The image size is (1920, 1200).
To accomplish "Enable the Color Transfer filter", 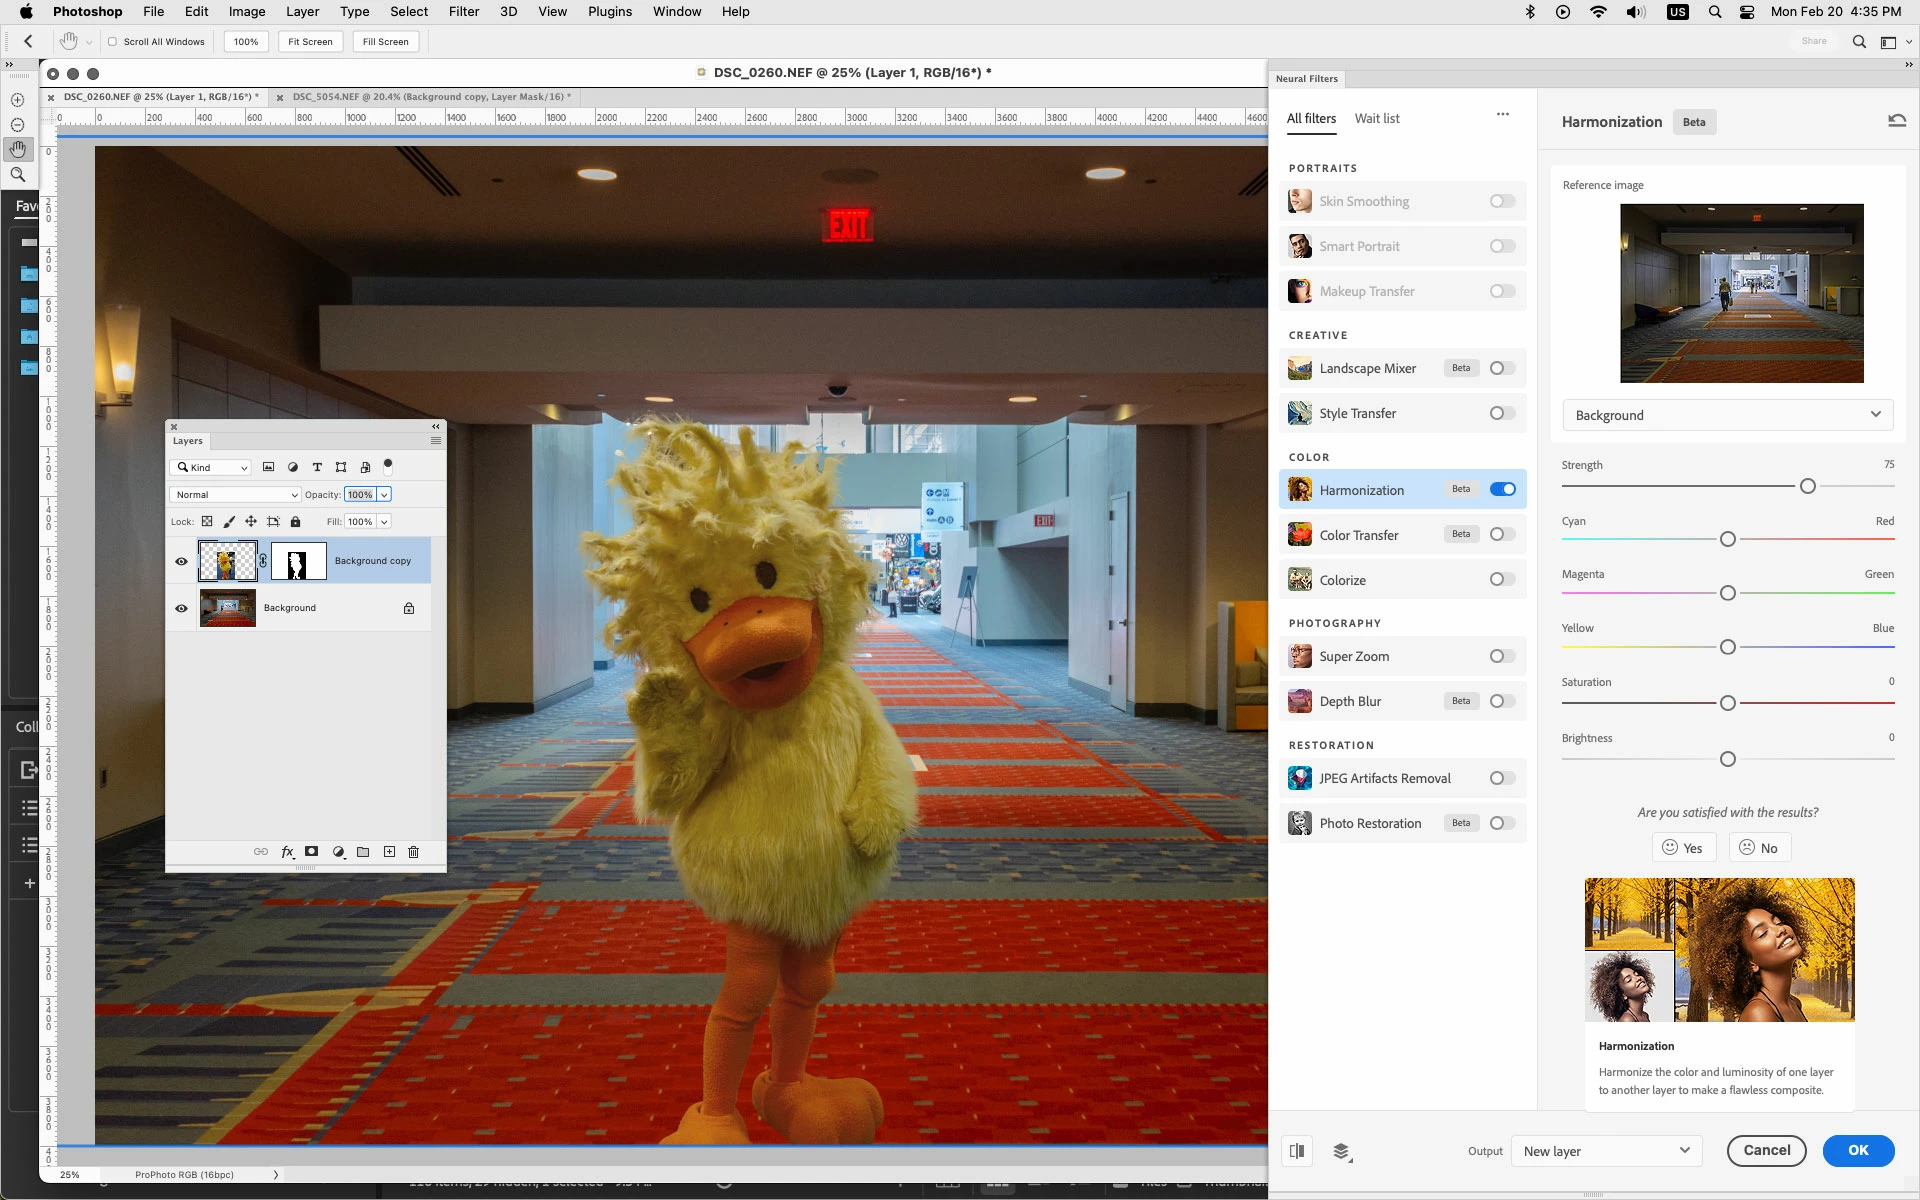I will (x=1501, y=534).
